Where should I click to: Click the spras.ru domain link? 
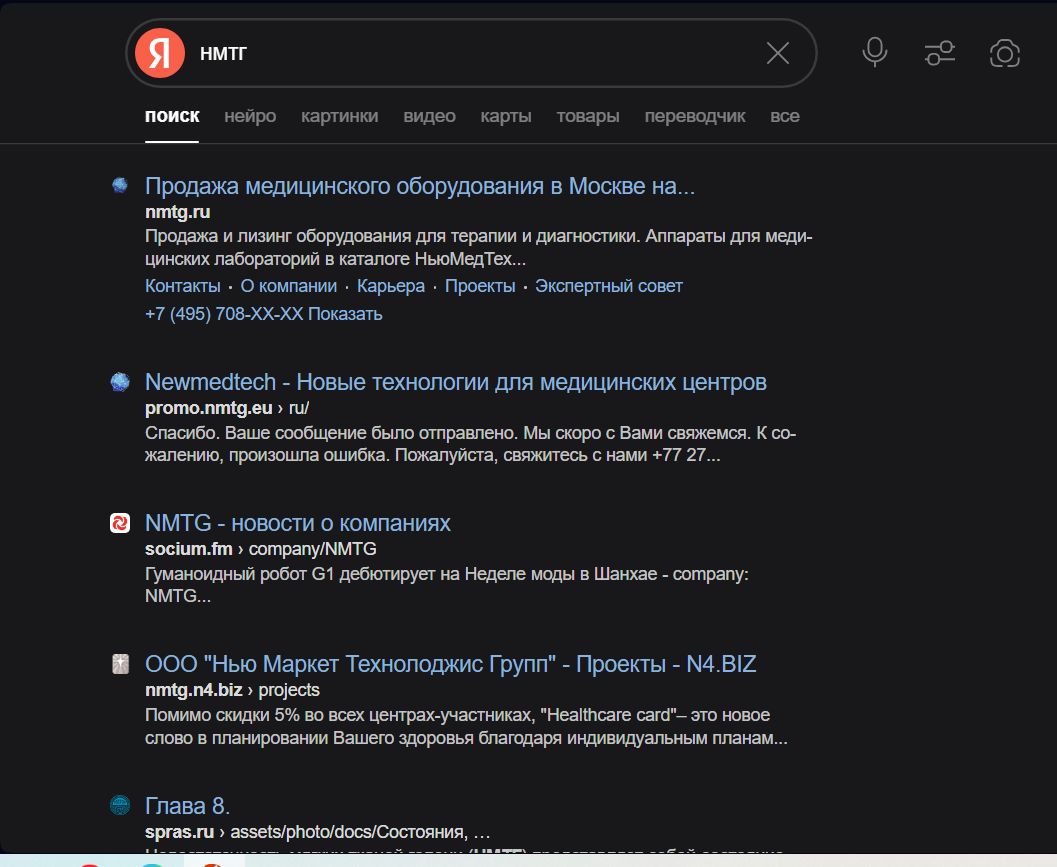tap(179, 831)
